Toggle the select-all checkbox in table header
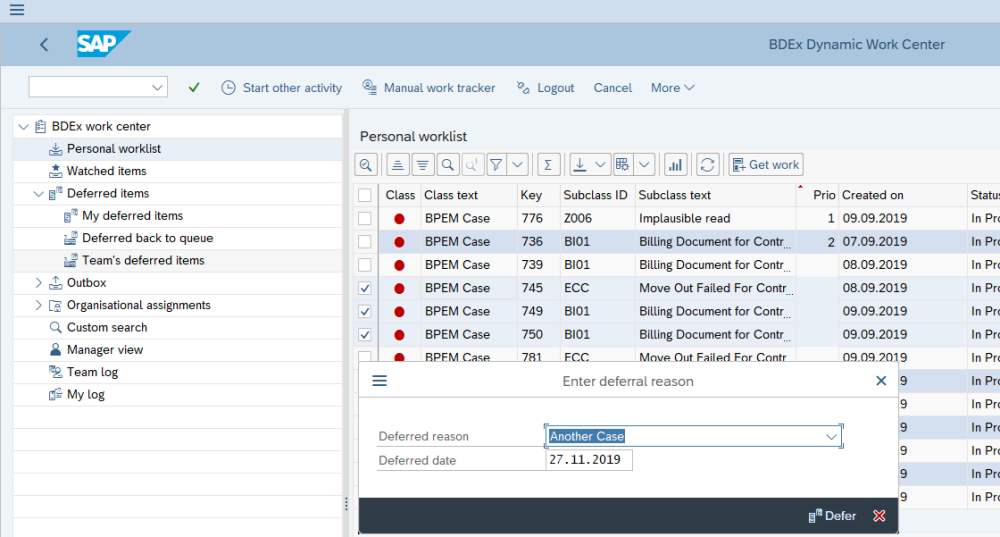Screen dimensions: 1000x537 (x=365, y=195)
